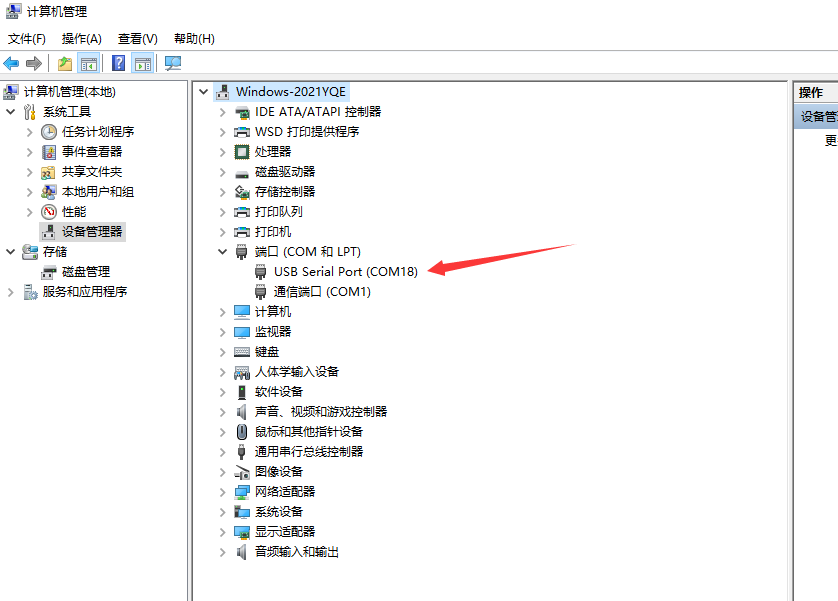The image size is (838, 601).
Task: Click the 任务计划程序 clock icon
Action: tap(49, 132)
